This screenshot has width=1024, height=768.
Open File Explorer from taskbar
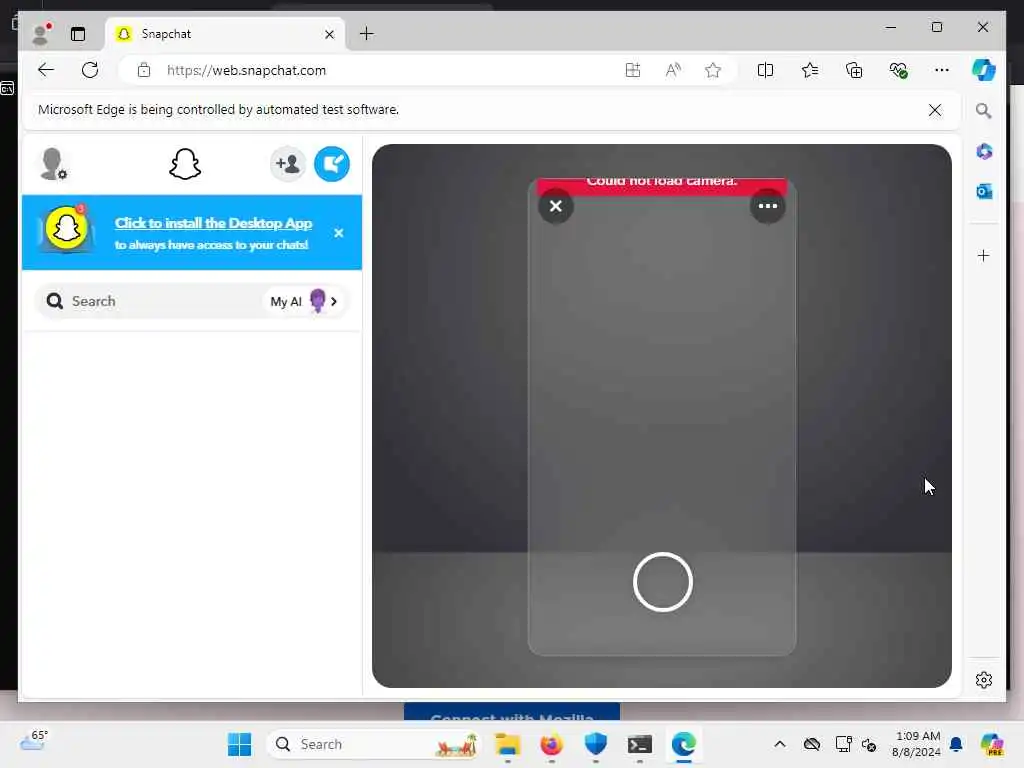coord(507,744)
